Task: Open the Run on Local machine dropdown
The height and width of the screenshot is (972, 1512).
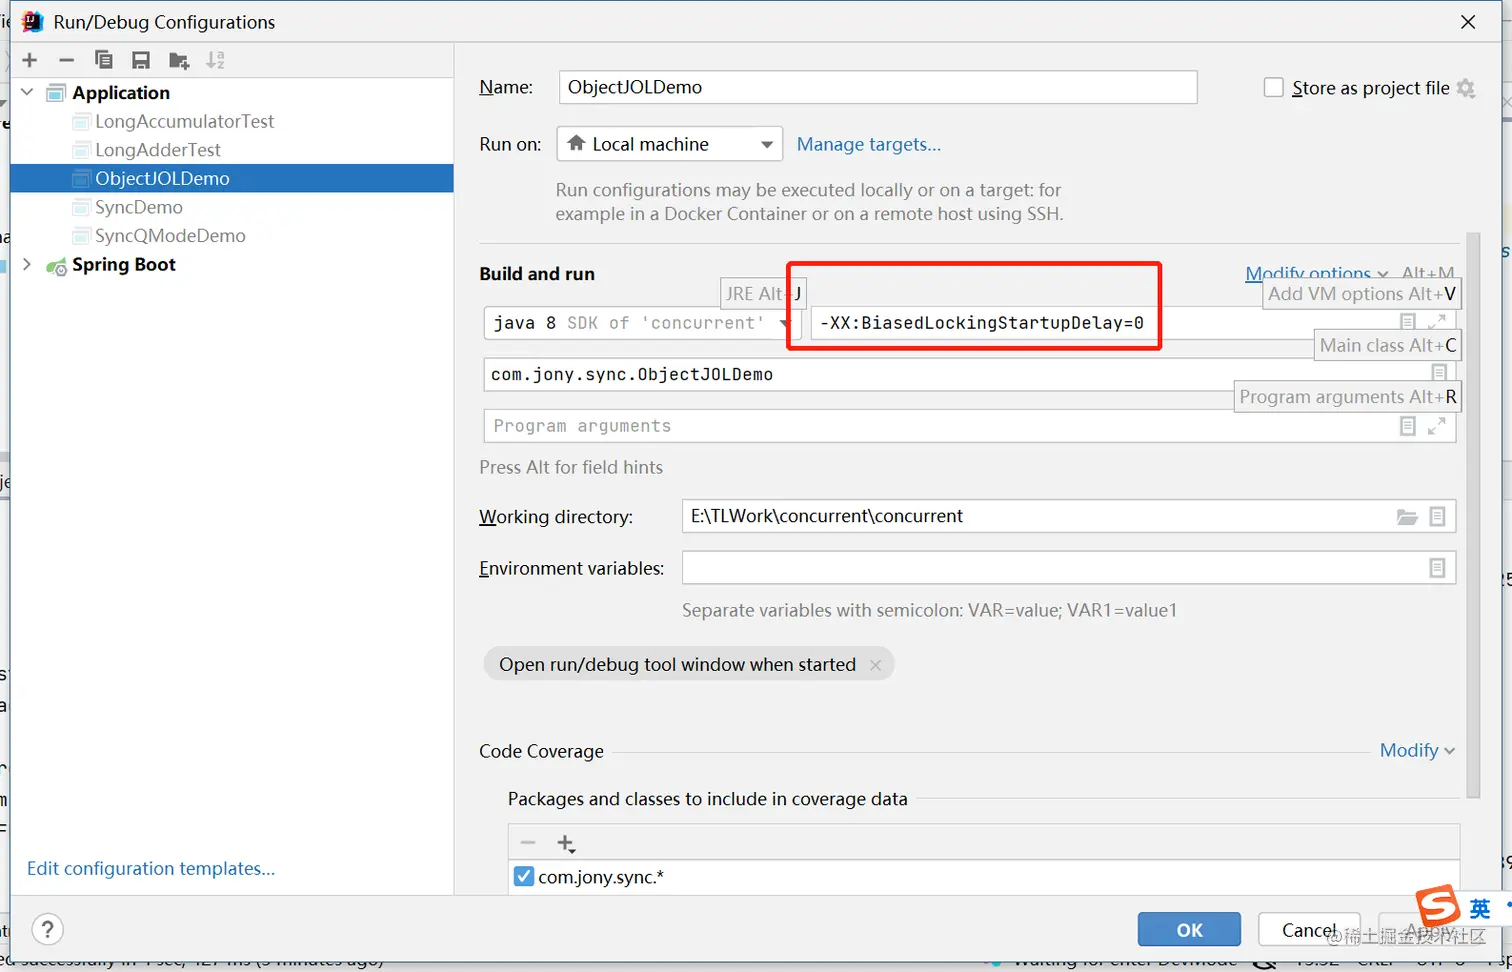Action: 669,144
